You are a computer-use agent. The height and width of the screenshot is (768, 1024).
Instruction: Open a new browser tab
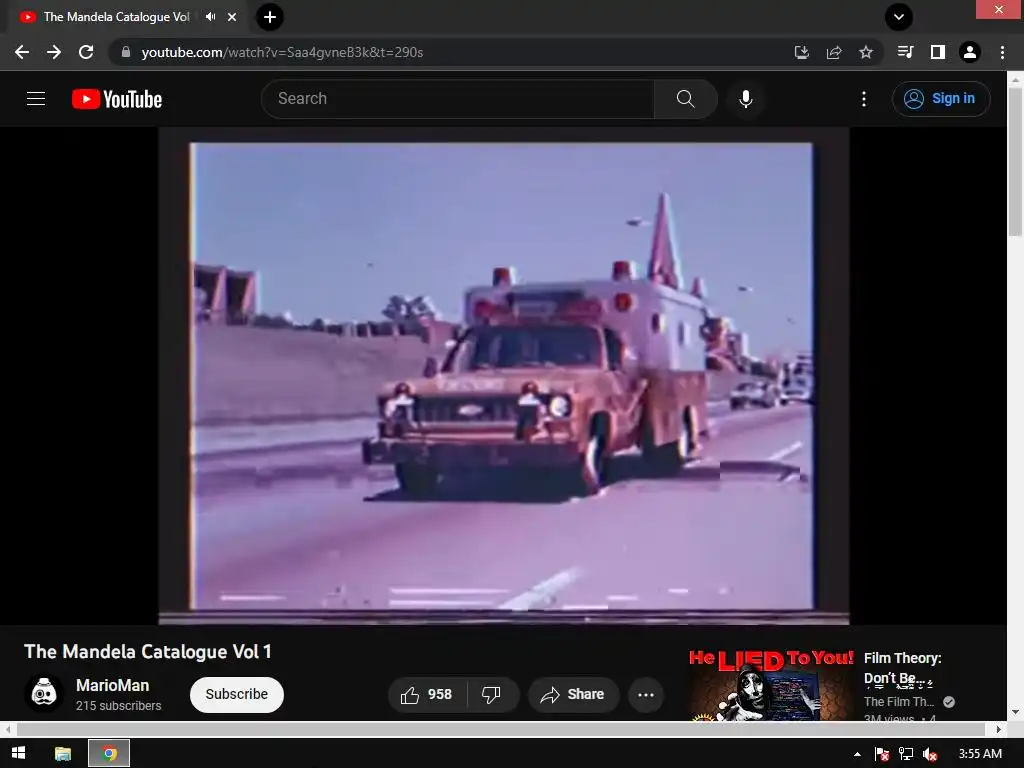tap(270, 17)
